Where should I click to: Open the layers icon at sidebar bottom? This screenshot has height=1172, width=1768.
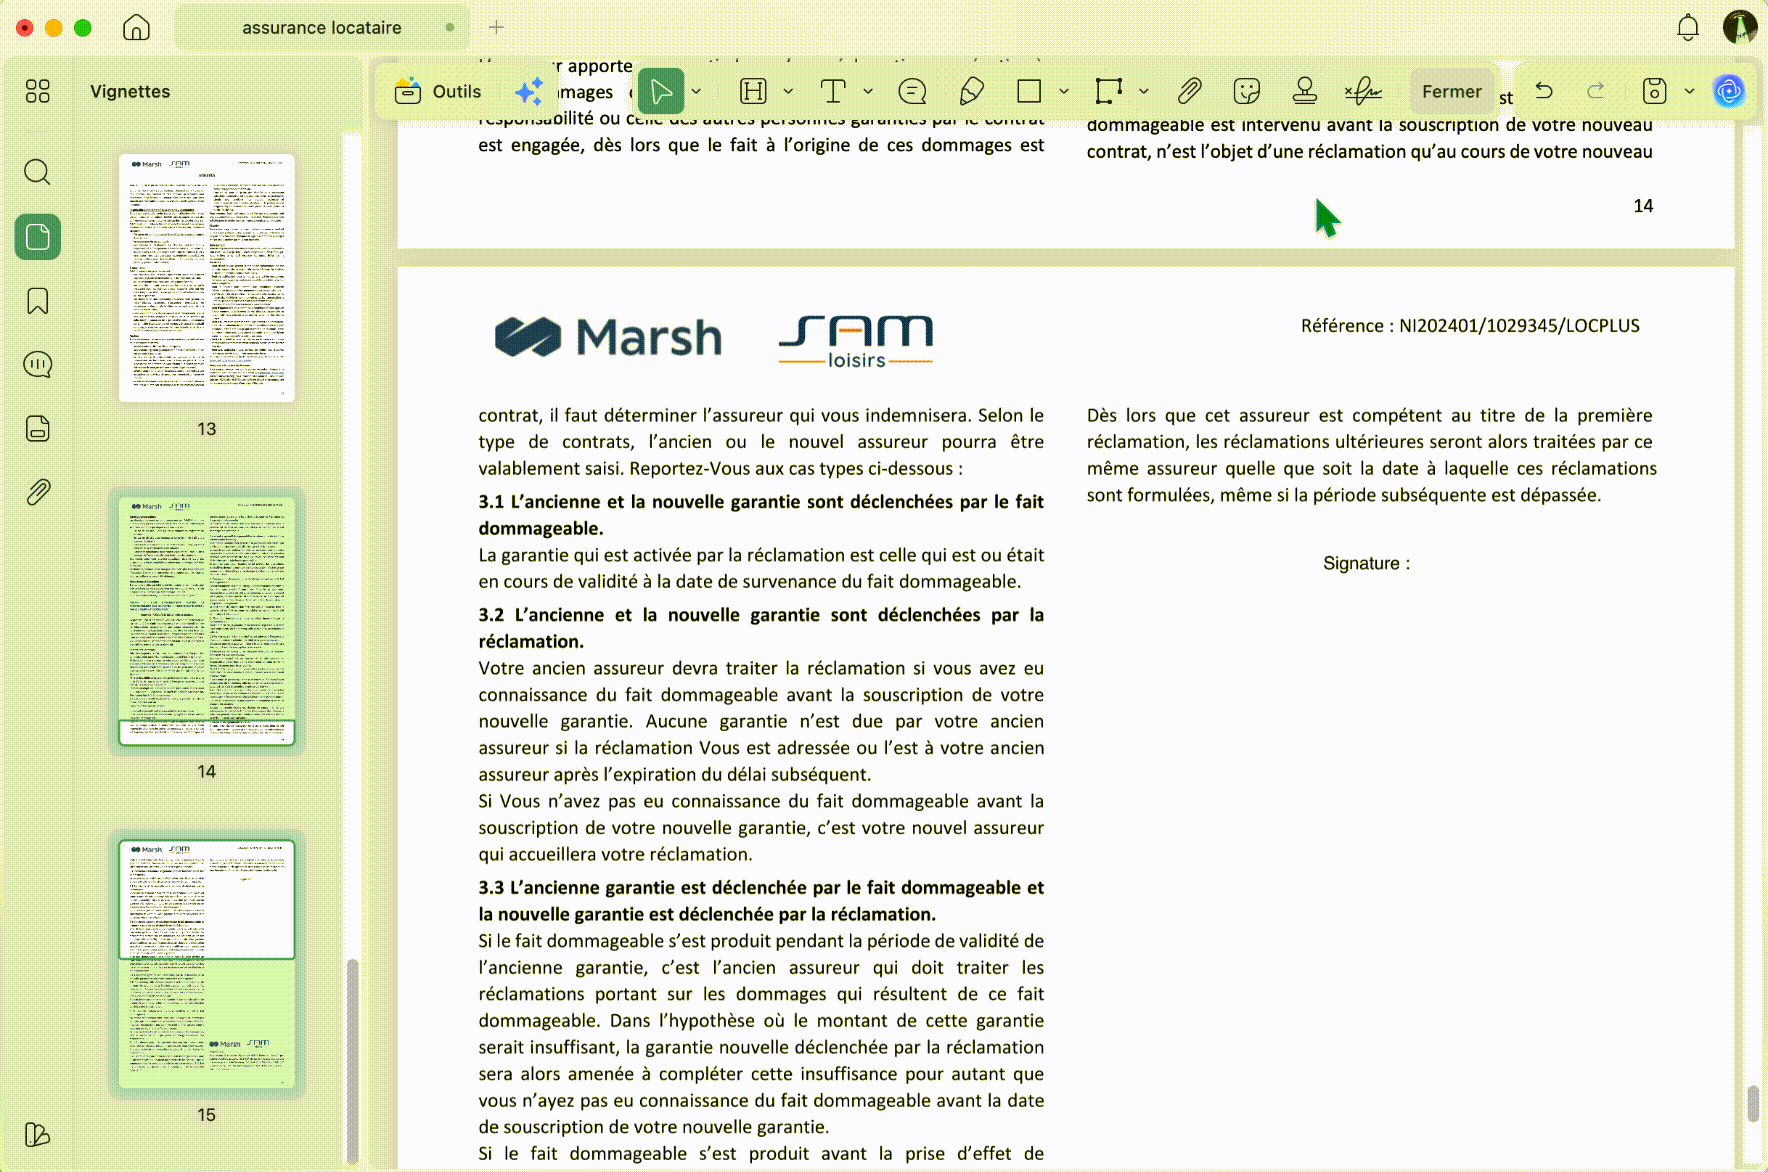point(37,1134)
